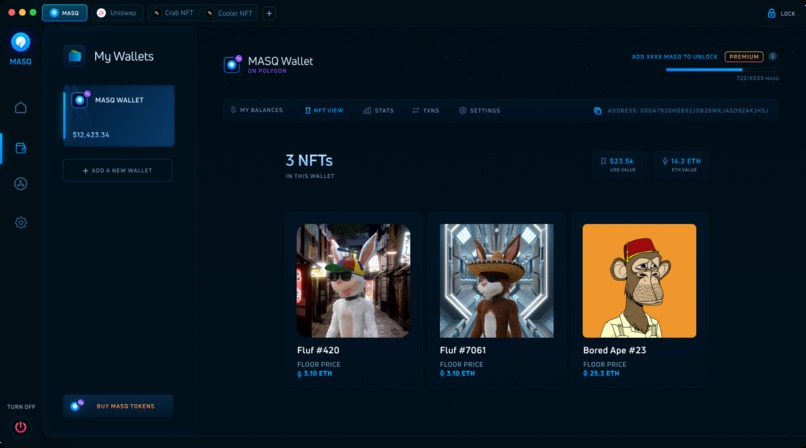The height and width of the screenshot is (448, 806).
Task: Switch to the MASQ browser tab
Action: tap(65, 13)
